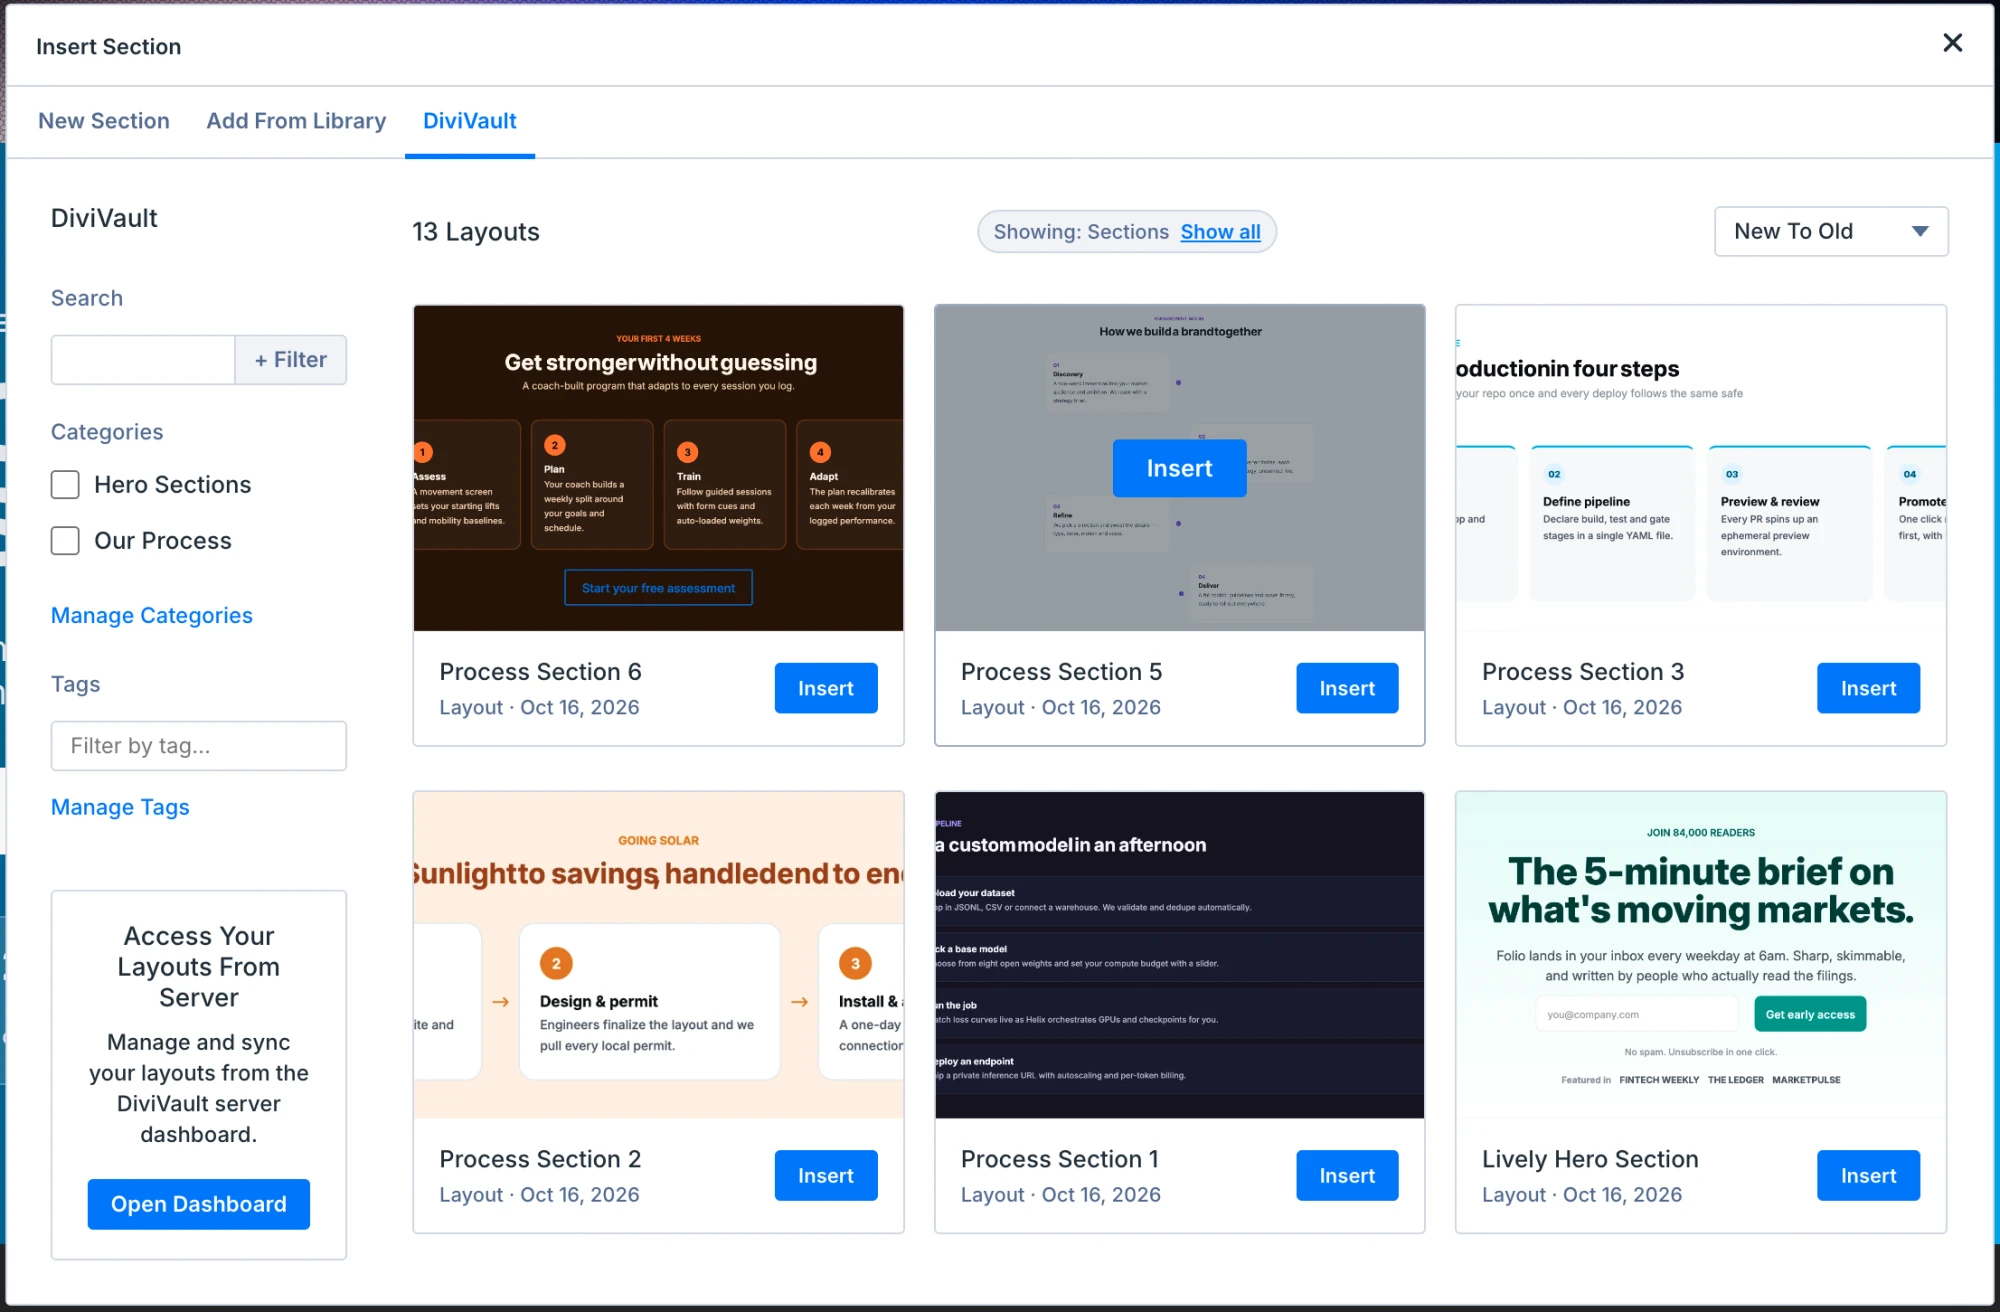2000x1312 pixels.
Task: Click the Process Section 6 title
Action: [541, 672]
